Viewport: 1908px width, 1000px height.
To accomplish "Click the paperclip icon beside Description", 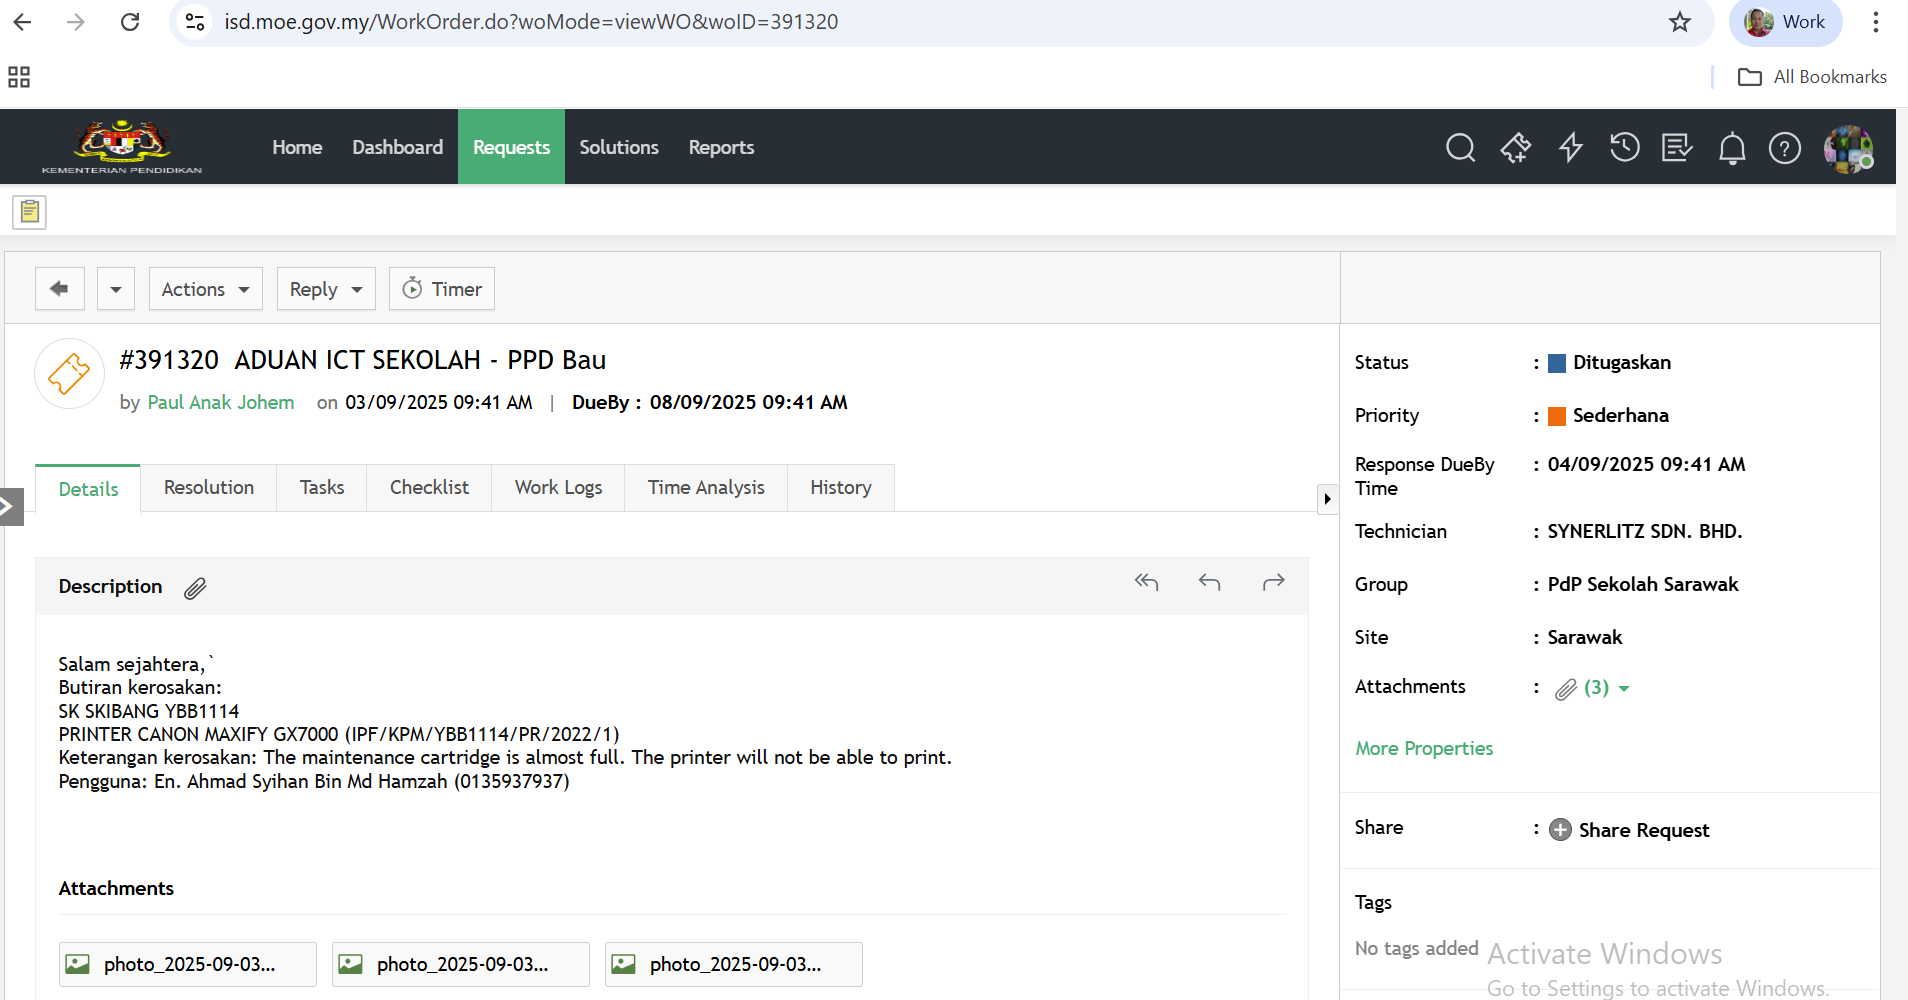I will (195, 588).
